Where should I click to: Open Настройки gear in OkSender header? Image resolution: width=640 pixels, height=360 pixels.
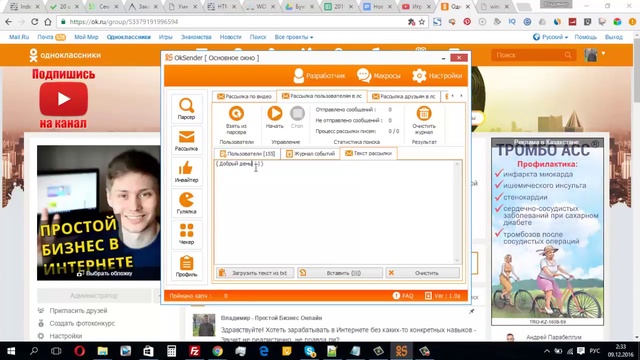(x=437, y=76)
